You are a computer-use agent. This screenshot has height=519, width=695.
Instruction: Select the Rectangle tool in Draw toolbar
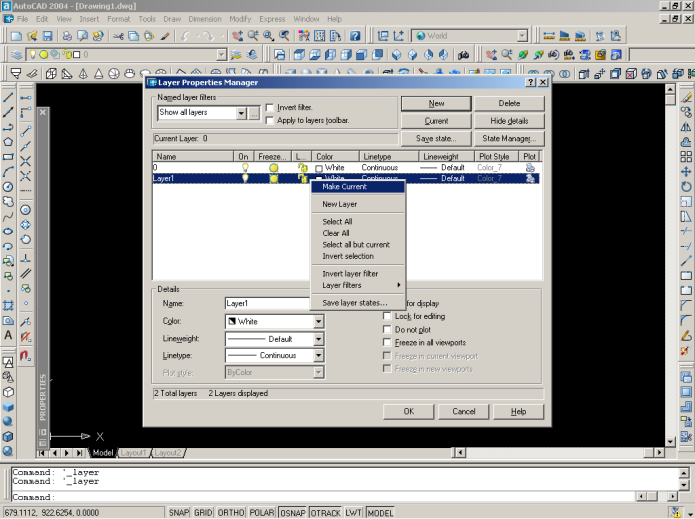click(x=8, y=157)
